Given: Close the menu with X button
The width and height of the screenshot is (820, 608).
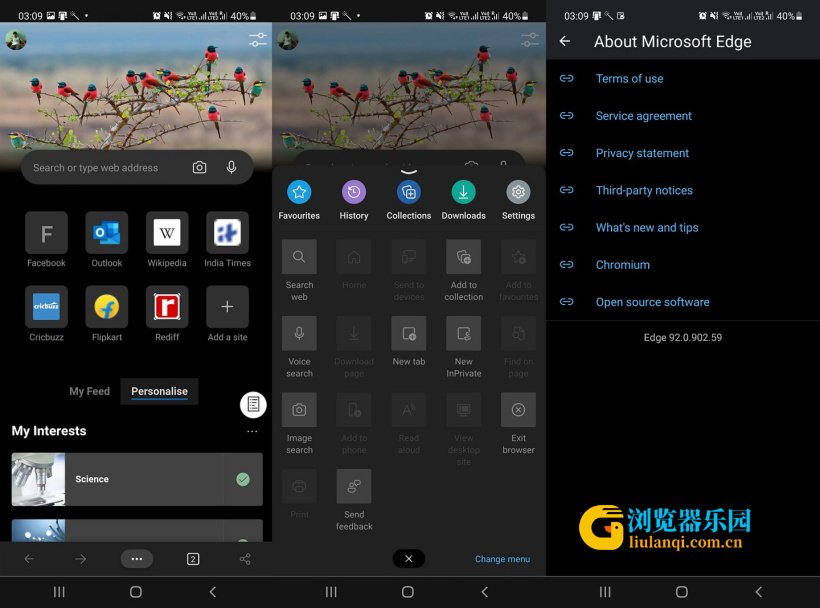Looking at the screenshot, I should pyautogui.click(x=408, y=559).
